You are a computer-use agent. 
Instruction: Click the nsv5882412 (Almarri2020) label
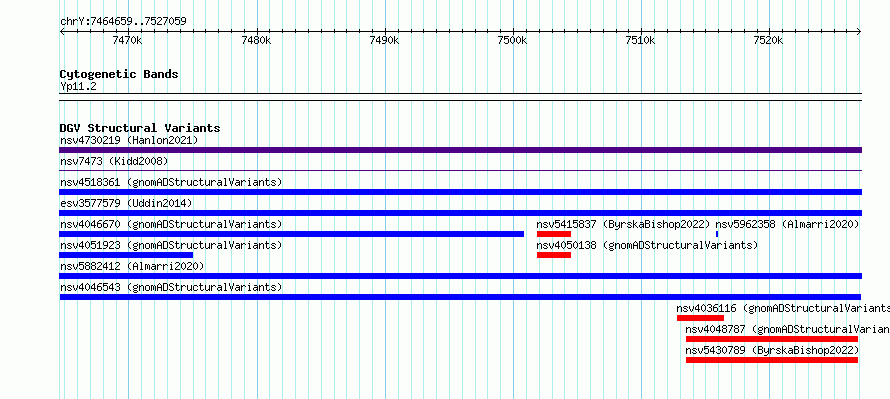[132, 266]
